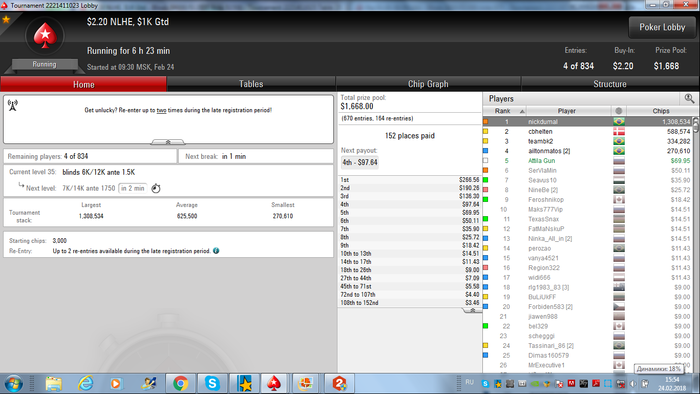
Task: Click the next level in 2 min box
Action: 133,188
